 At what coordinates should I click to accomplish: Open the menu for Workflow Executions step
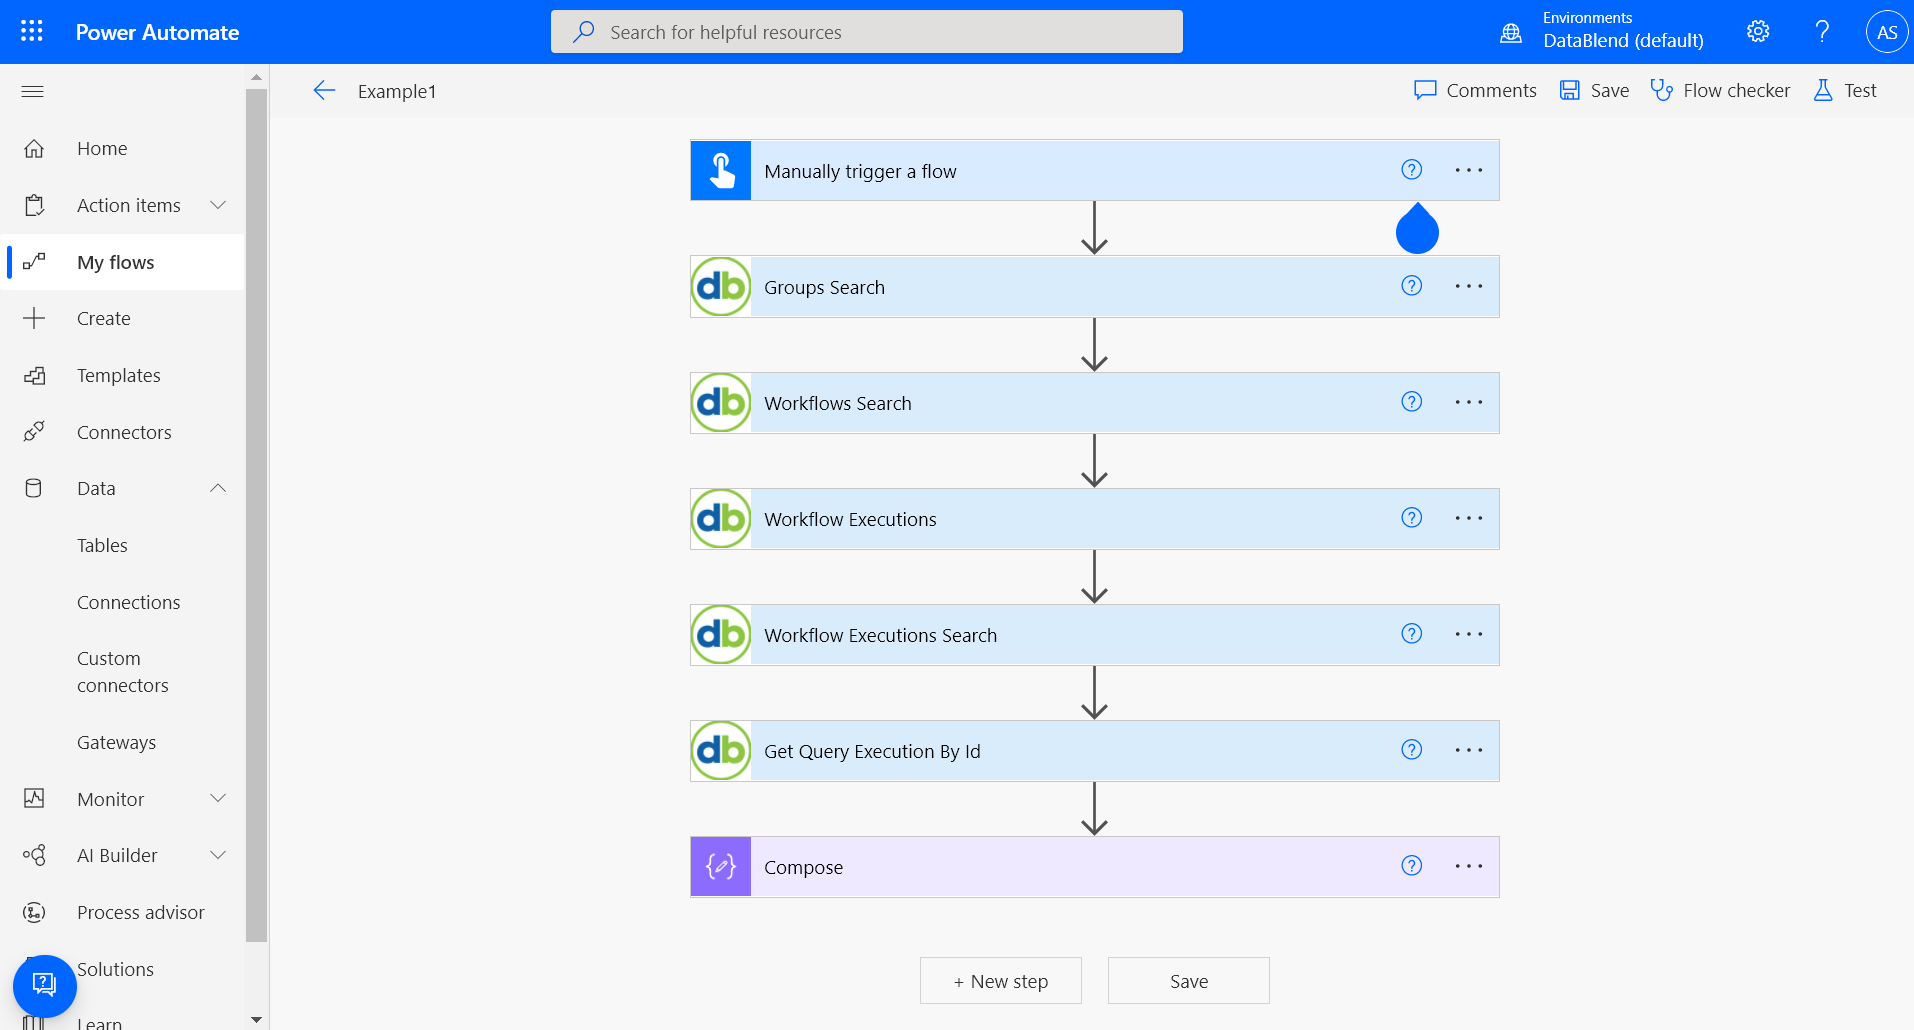(x=1468, y=518)
